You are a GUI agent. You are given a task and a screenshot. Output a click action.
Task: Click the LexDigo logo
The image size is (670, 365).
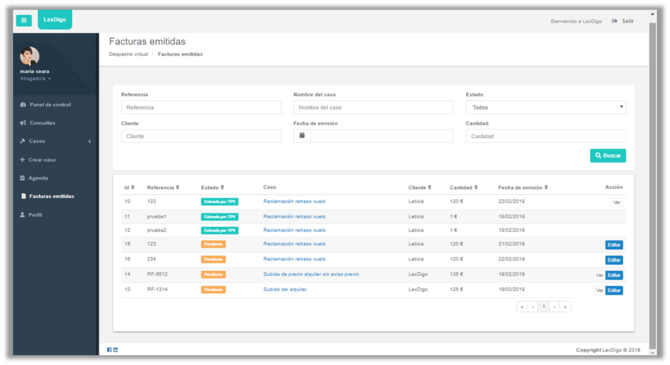tap(55, 19)
